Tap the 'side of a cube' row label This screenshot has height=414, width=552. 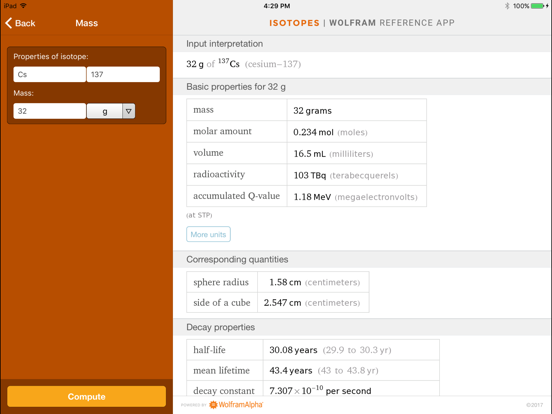point(222,303)
